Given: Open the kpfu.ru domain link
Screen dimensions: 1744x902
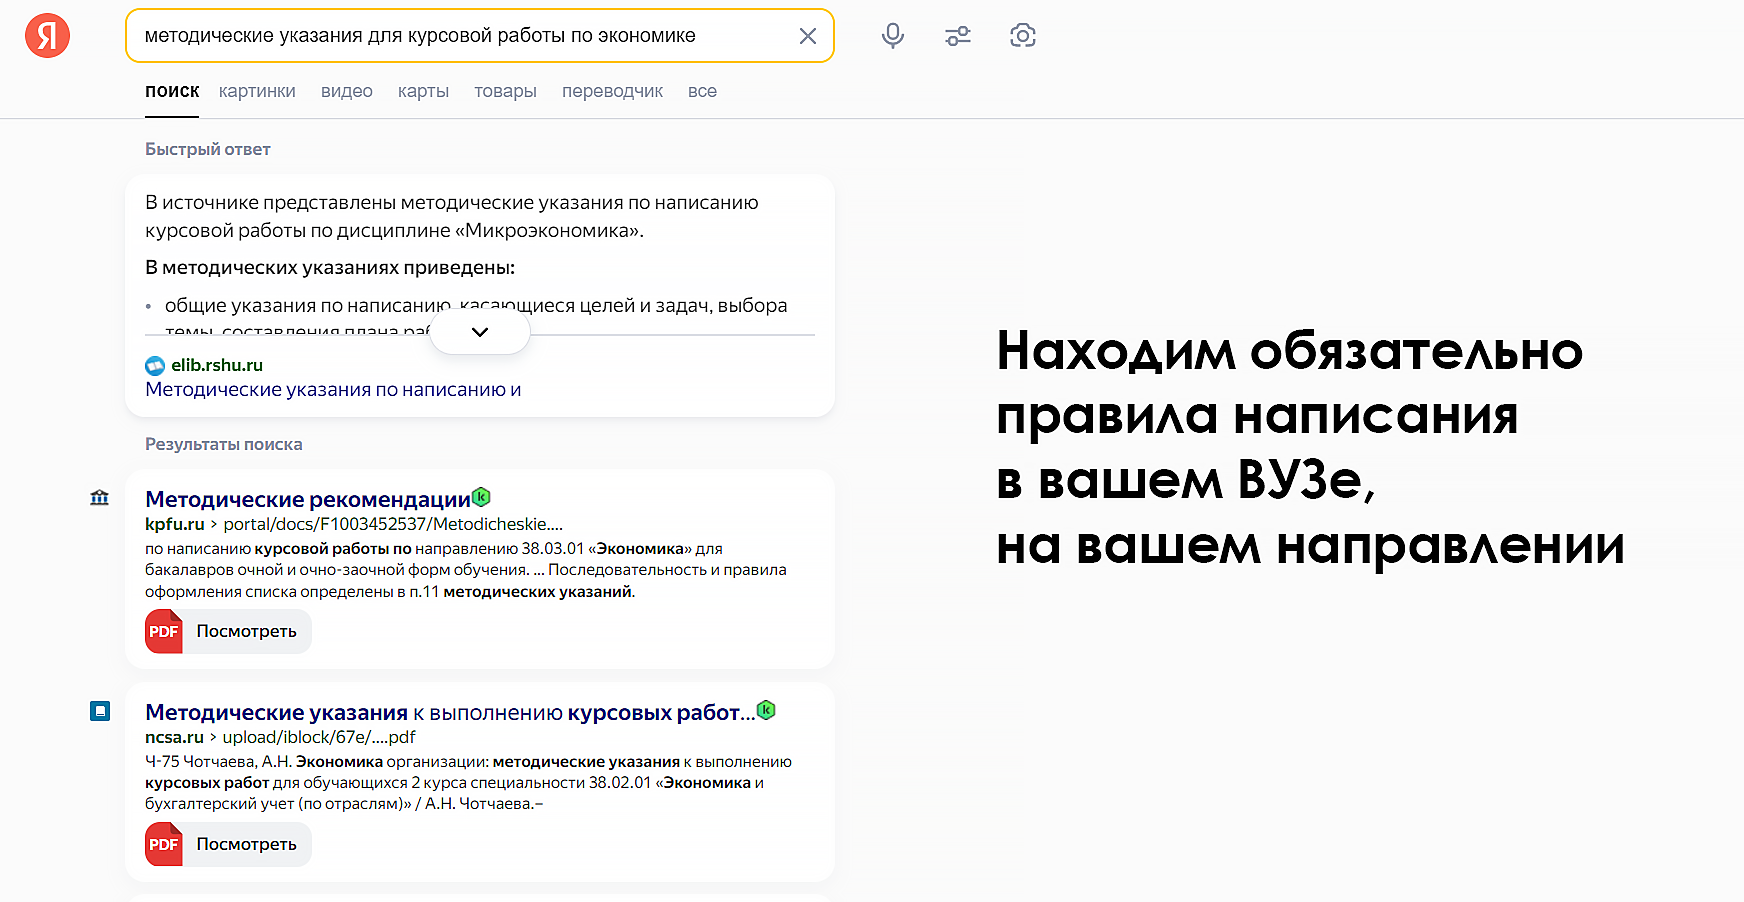Looking at the screenshot, I should [175, 524].
